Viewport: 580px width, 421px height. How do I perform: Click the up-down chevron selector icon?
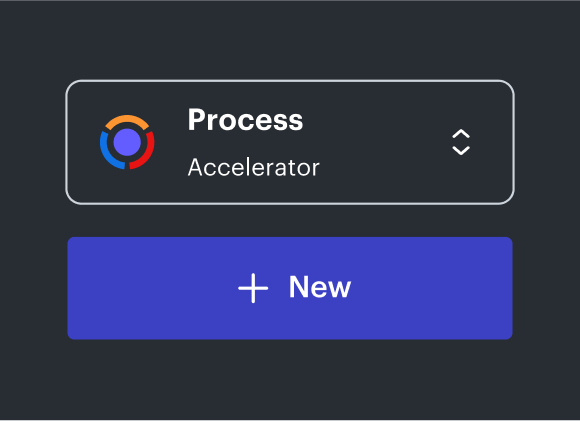coord(461,142)
